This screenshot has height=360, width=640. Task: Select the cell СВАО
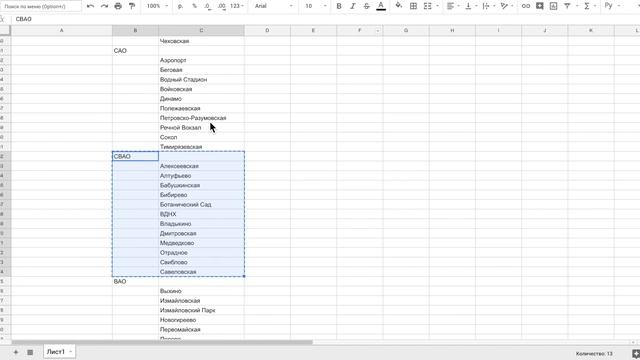[135, 156]
